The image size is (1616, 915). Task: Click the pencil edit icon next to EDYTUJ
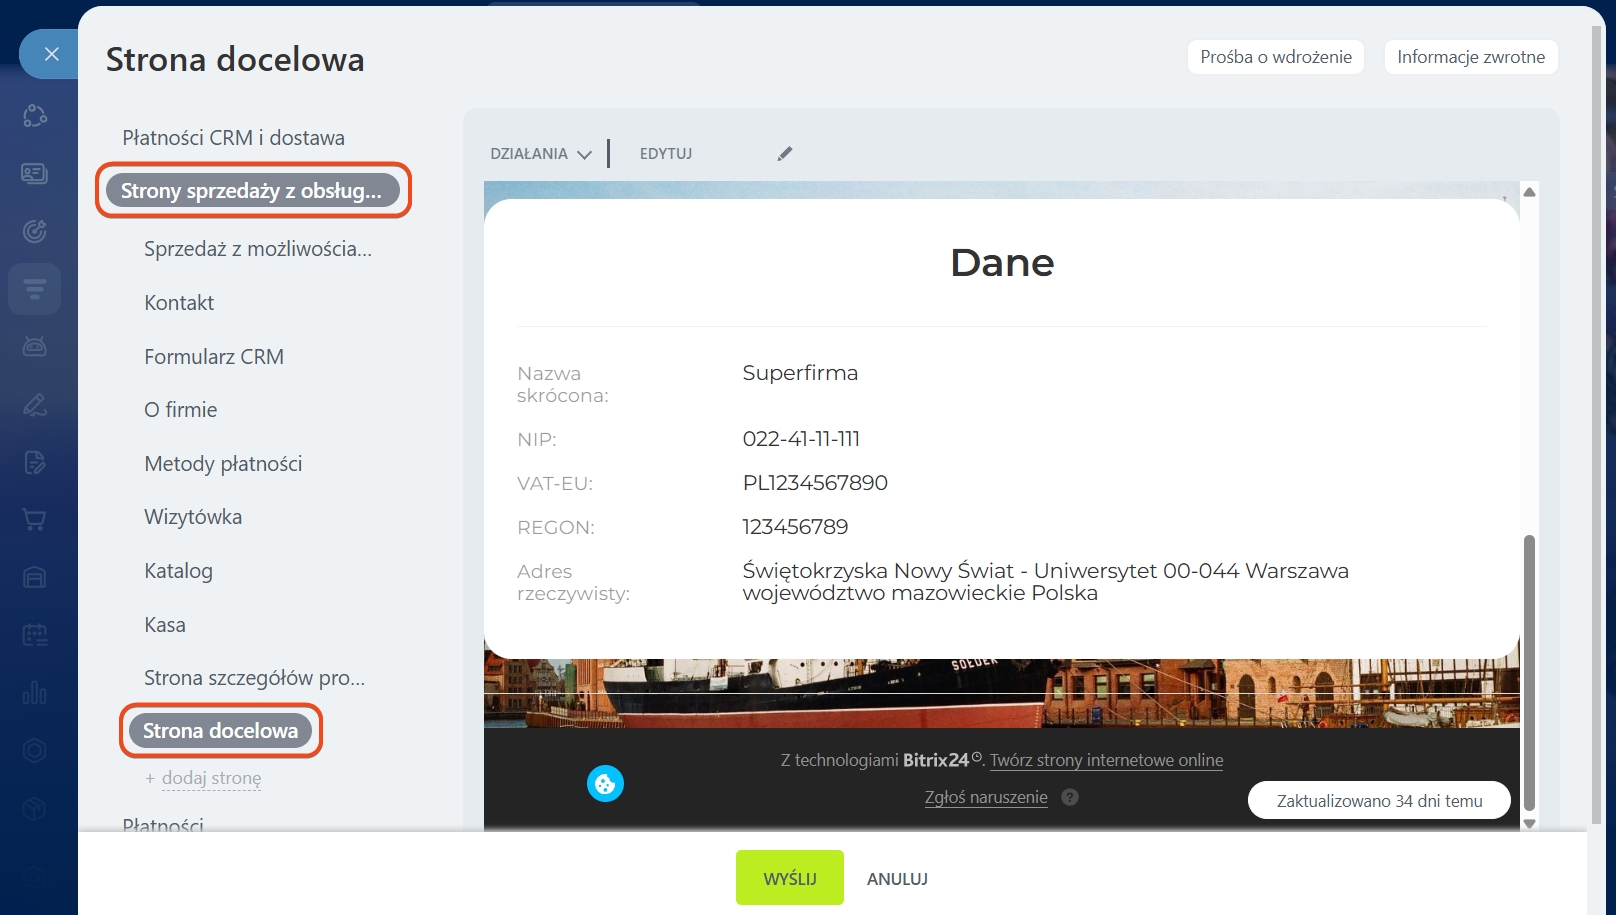[785, 153]
